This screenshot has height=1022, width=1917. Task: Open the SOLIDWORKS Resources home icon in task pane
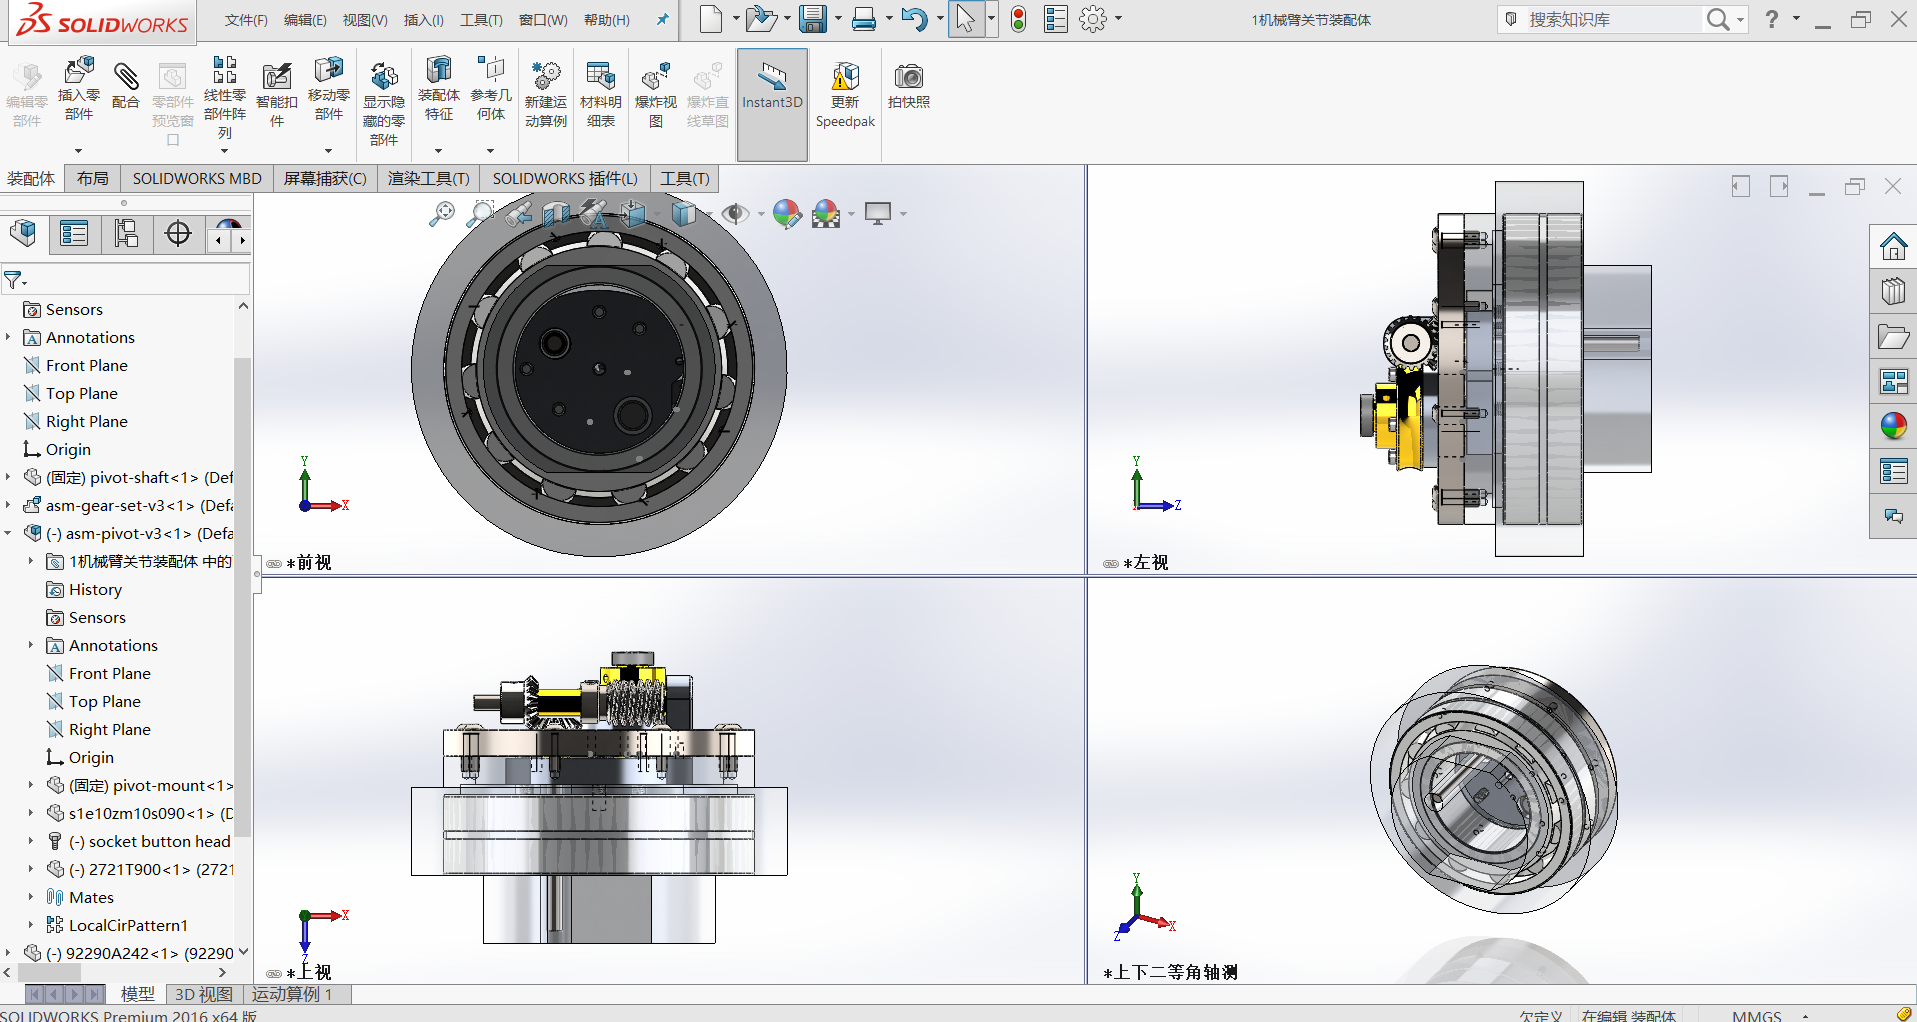pos(1893,245)
